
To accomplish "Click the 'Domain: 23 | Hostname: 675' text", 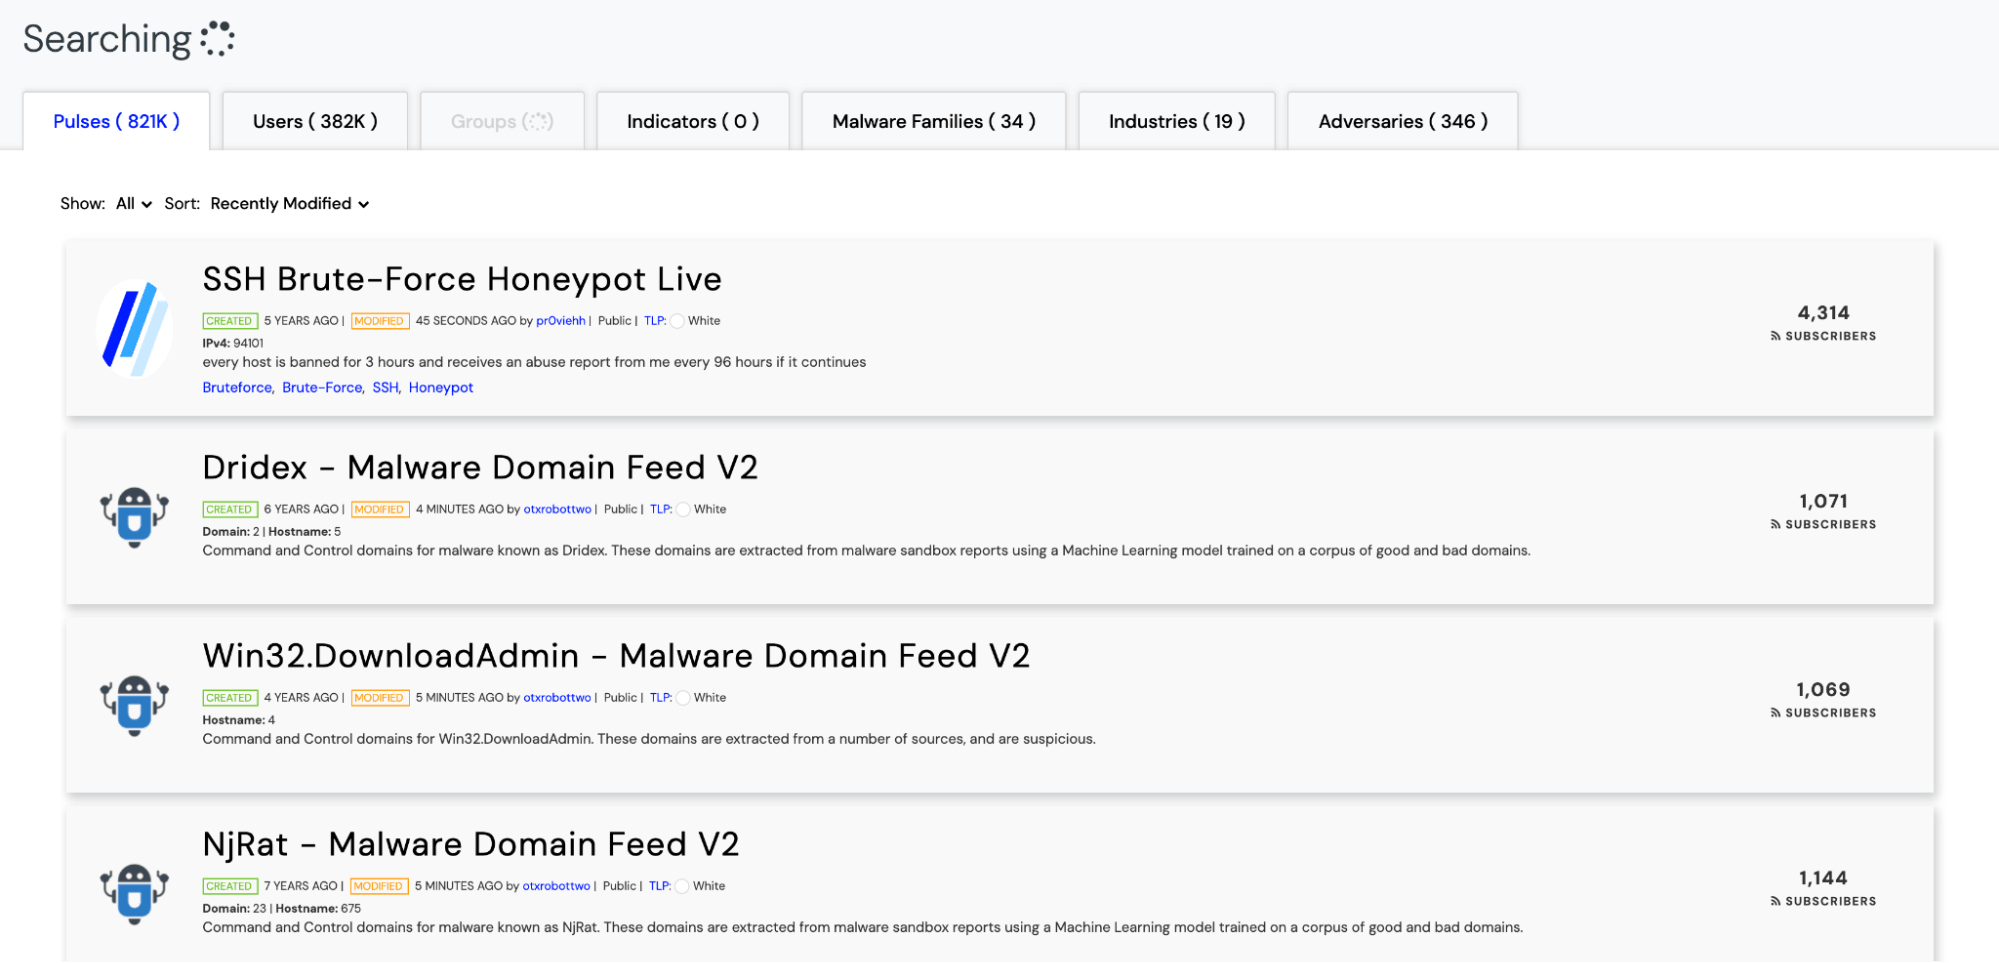I will [282, 909].
